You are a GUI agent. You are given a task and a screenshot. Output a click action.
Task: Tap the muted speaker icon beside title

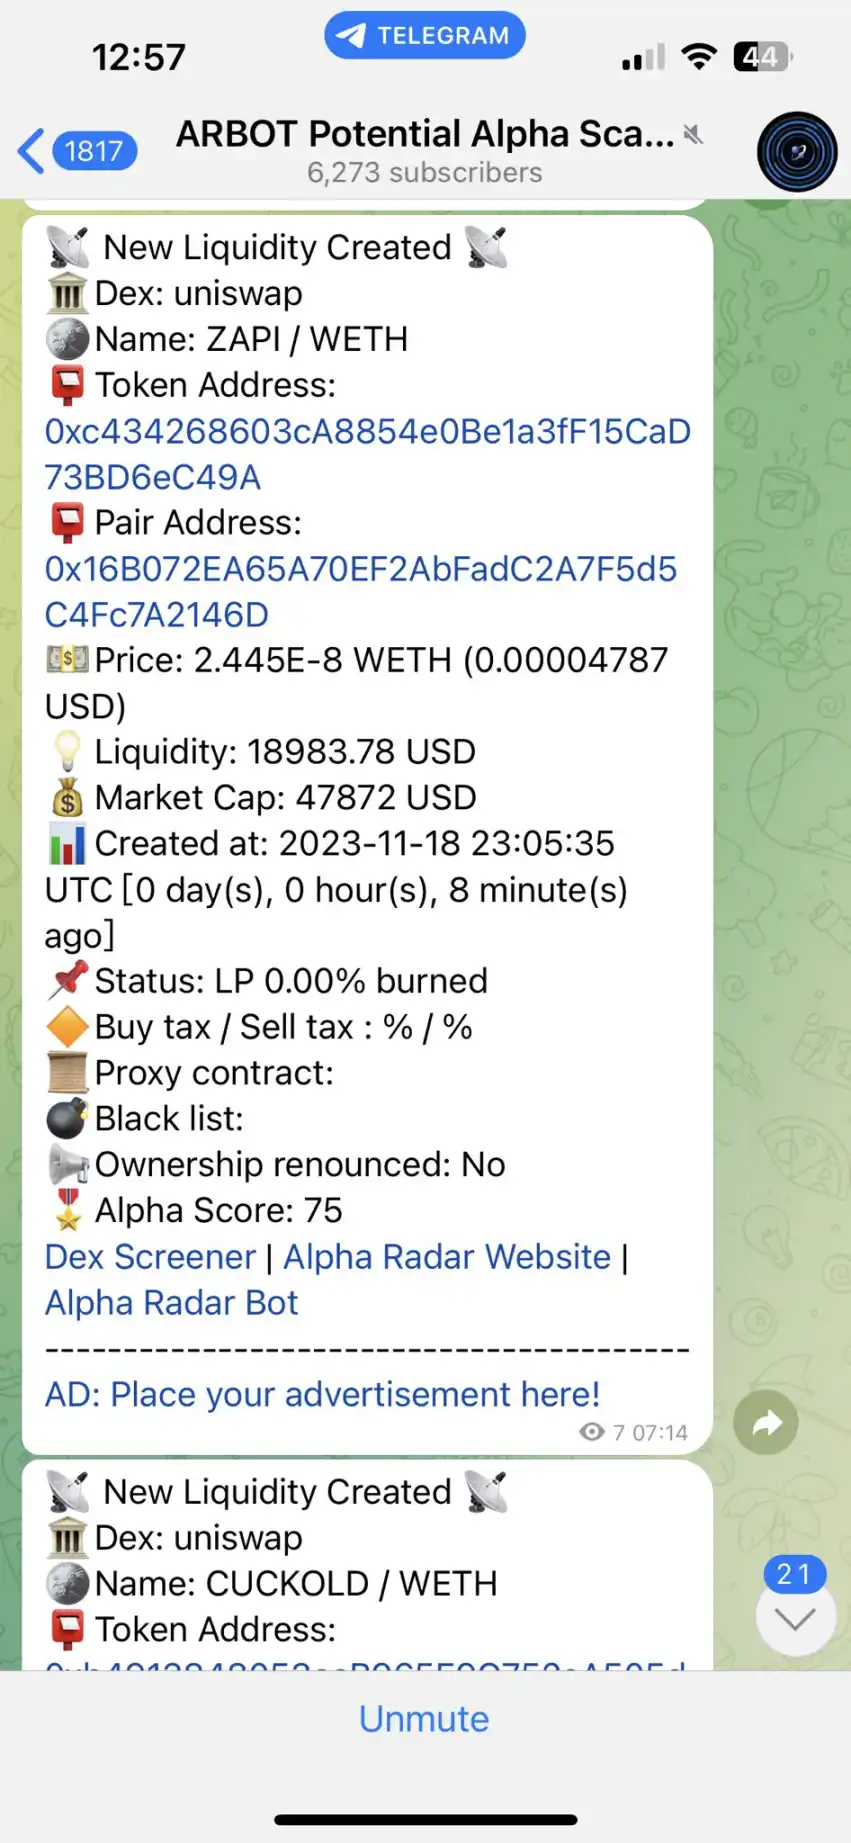click(x=693, y=134)
